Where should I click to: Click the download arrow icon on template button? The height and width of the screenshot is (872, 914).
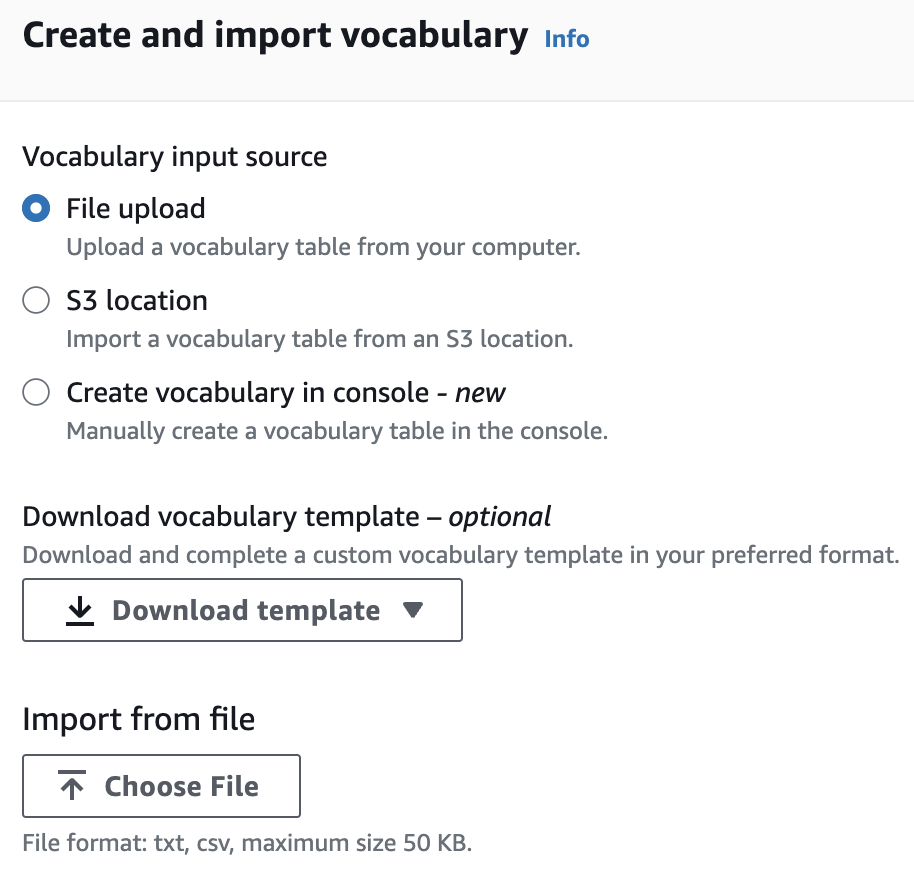80,611
